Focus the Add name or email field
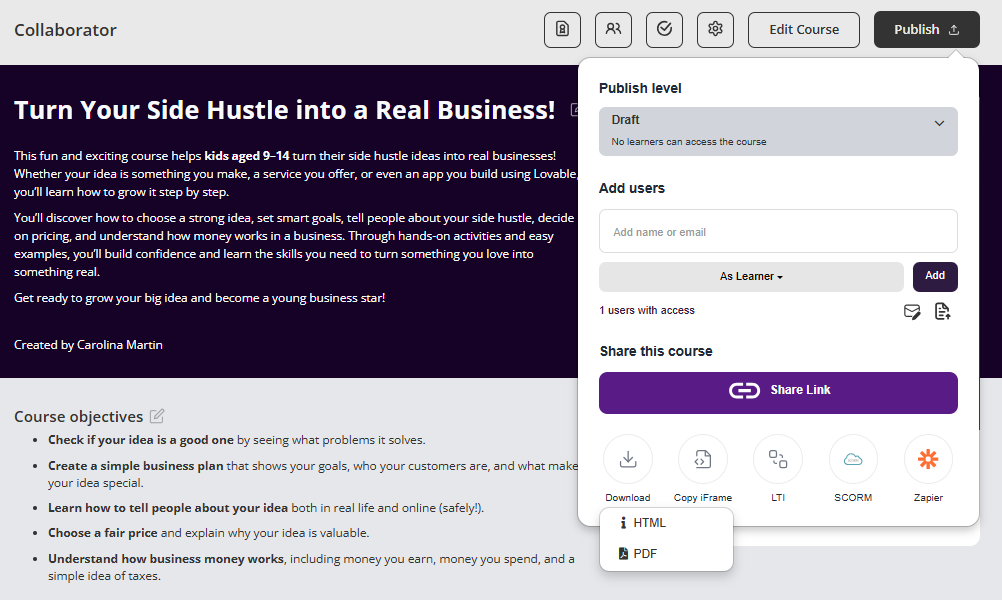 [x=778, y=232]
